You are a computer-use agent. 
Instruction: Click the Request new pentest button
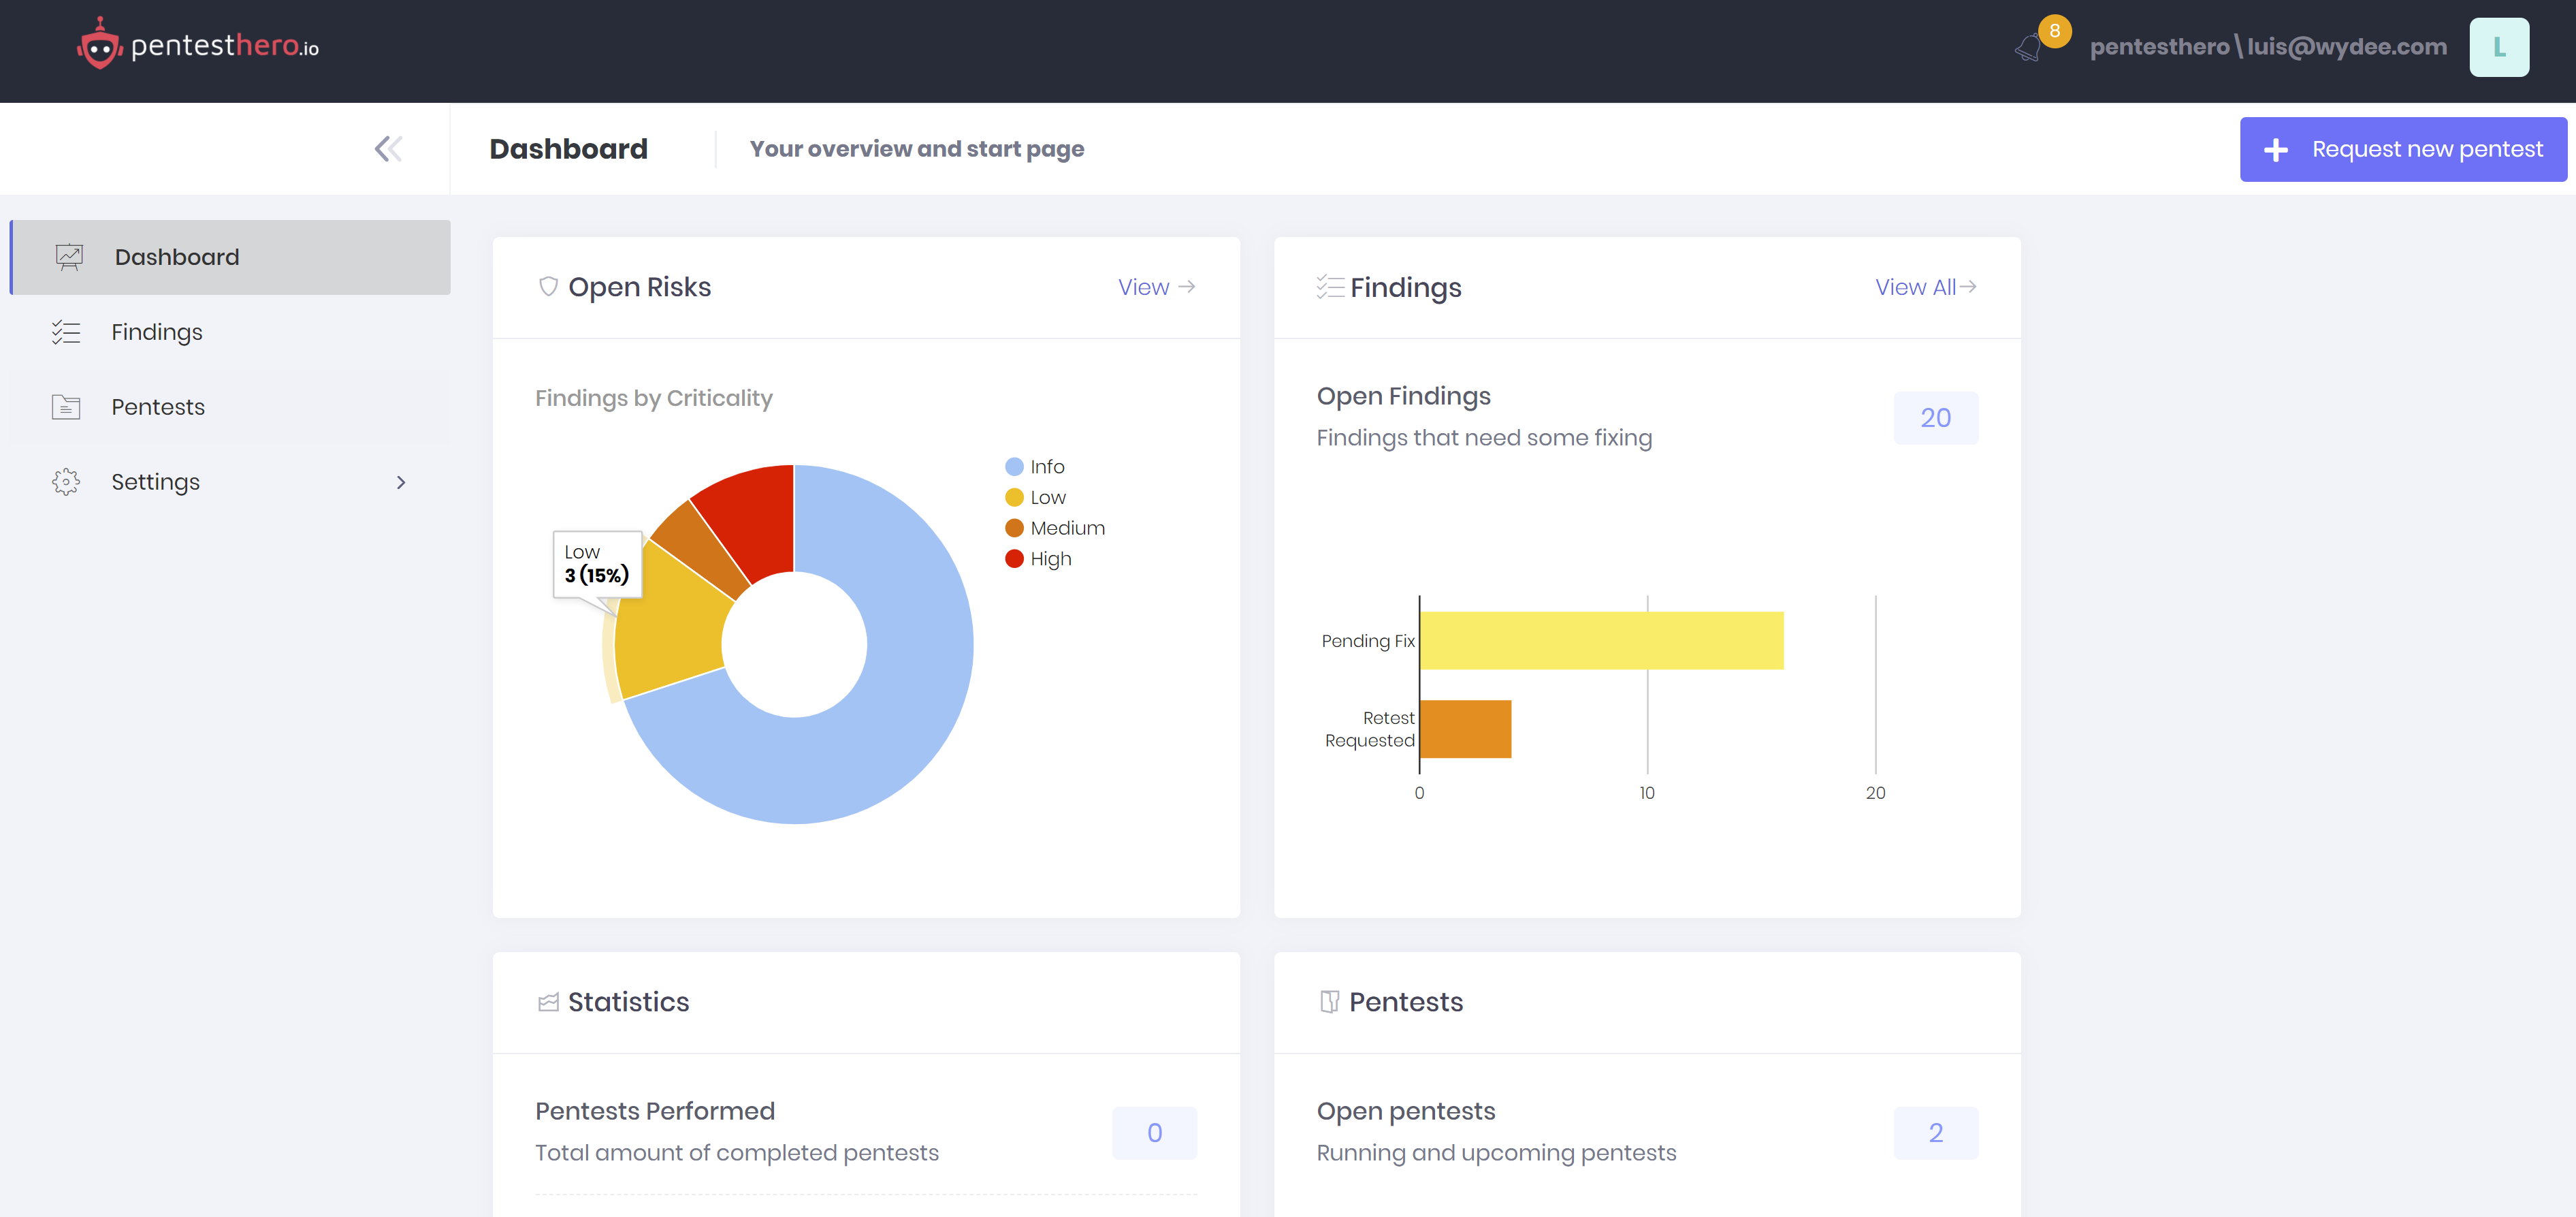2402,149
